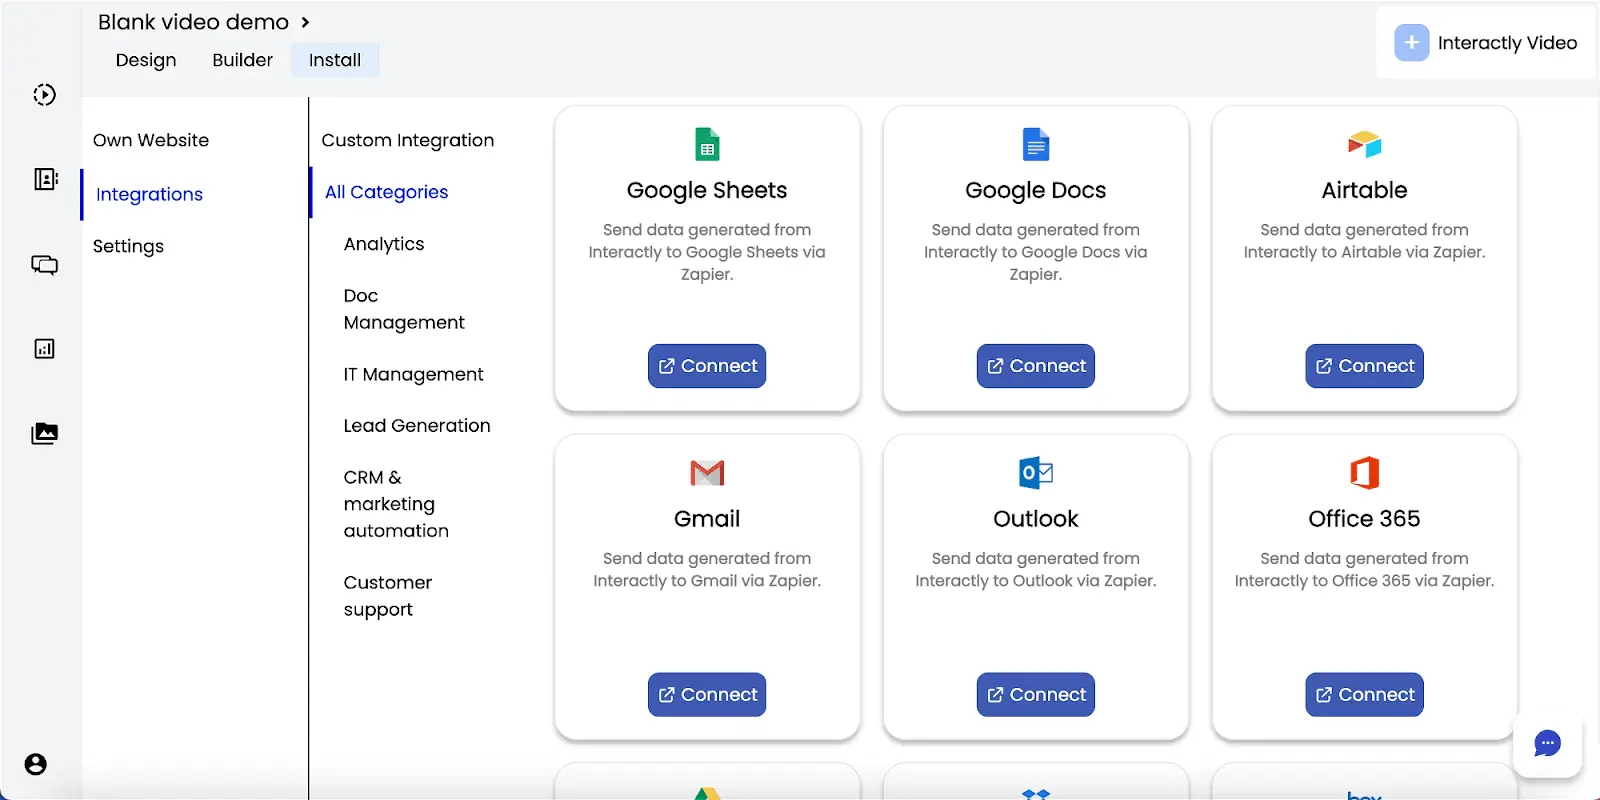Filter by CRM & marketing automation
This screenshot has width=1600, height=800.
click(x=396, y=504)
